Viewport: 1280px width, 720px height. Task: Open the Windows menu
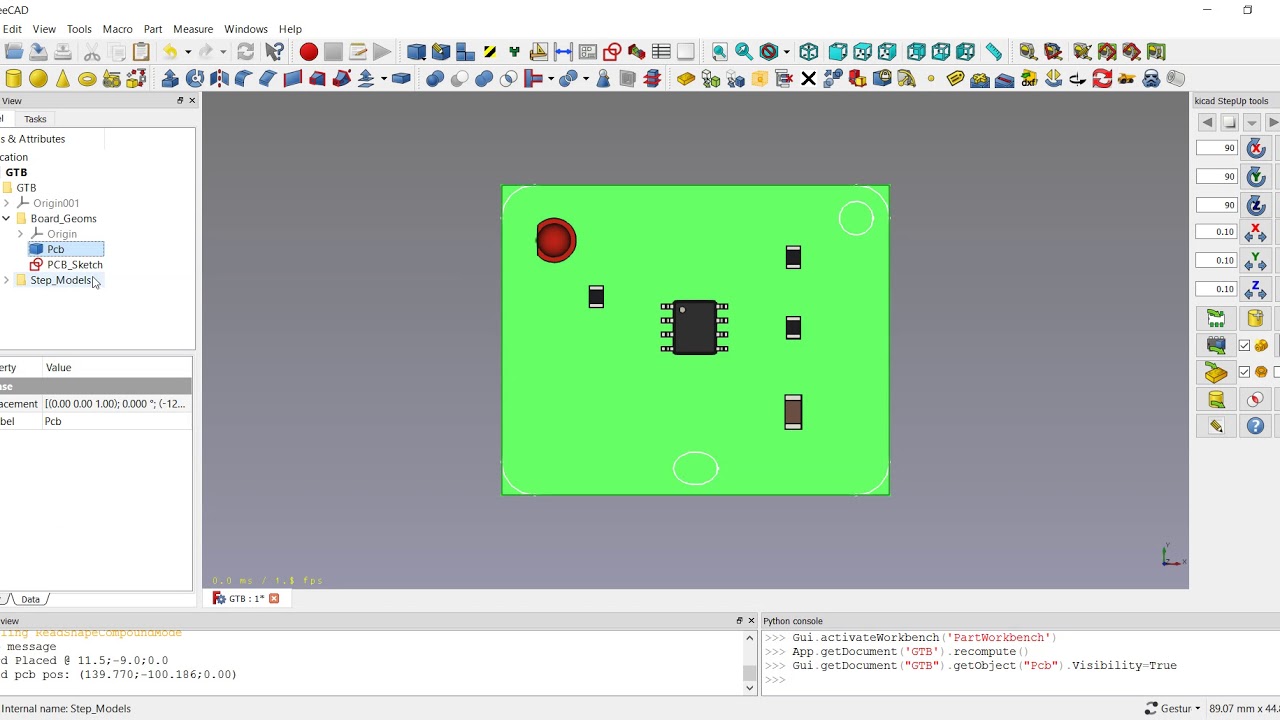coord(246,29)
